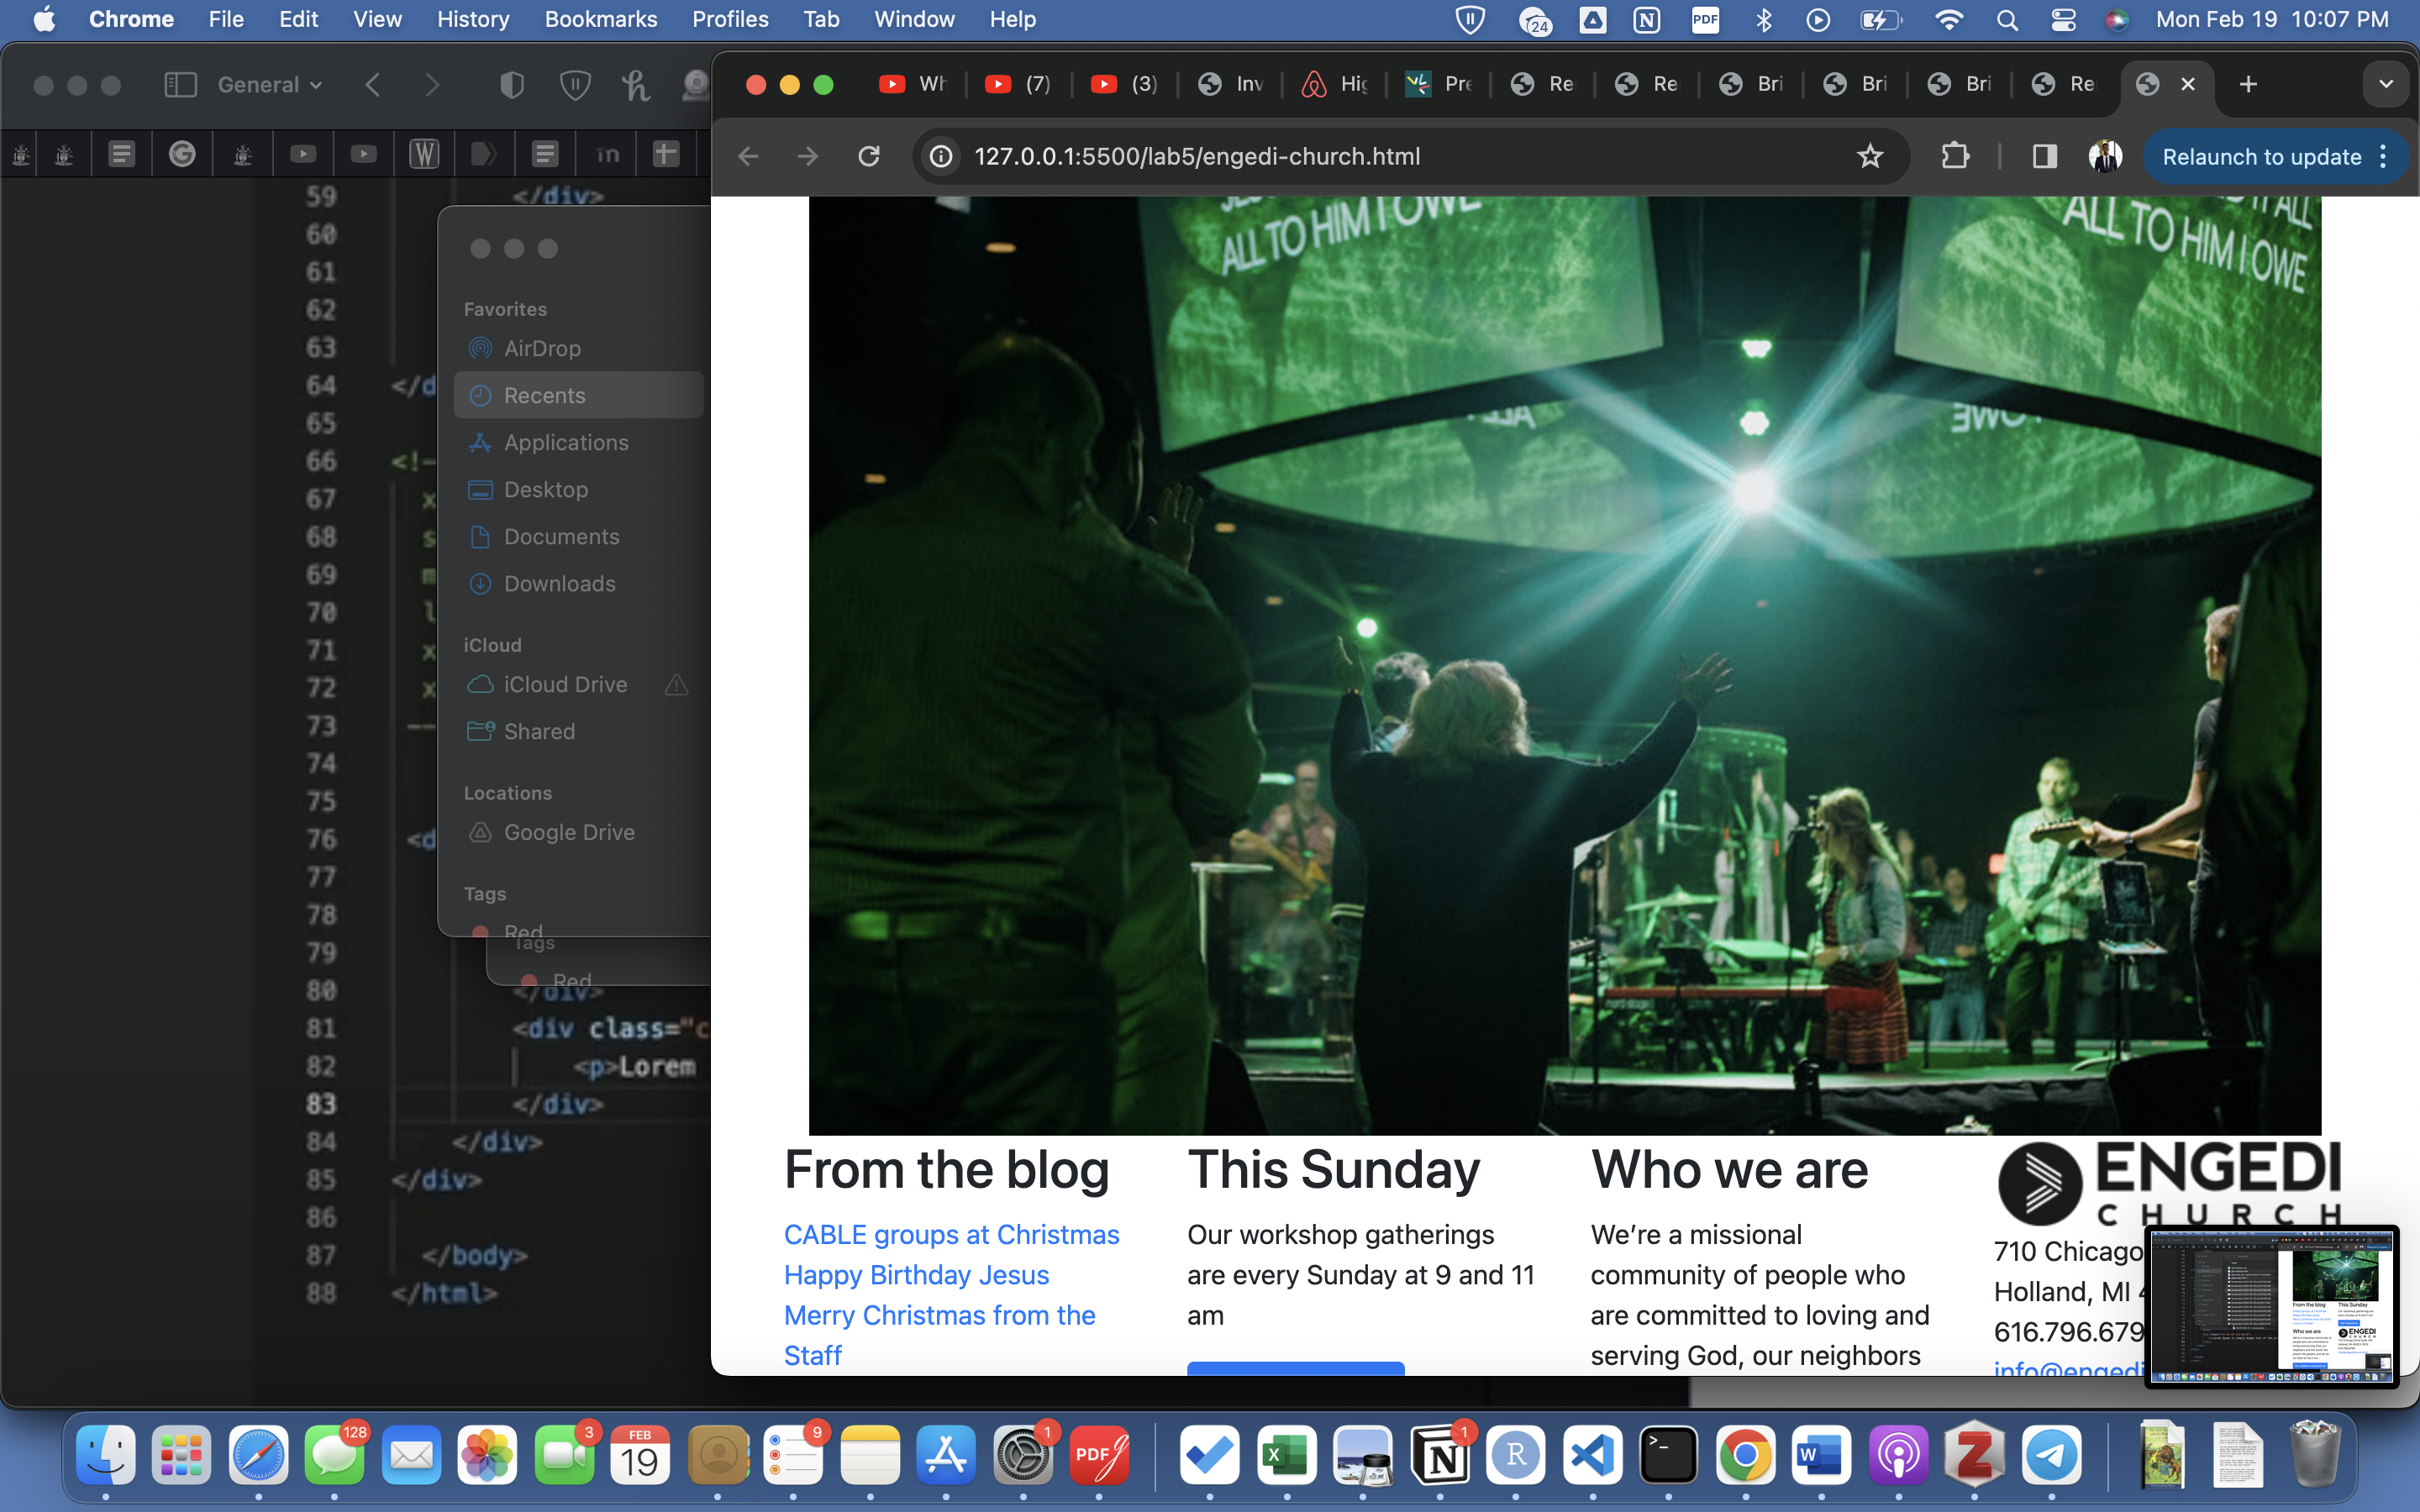Expand the General dropdown in background window

pyautogui.click(x=269, y=85)
